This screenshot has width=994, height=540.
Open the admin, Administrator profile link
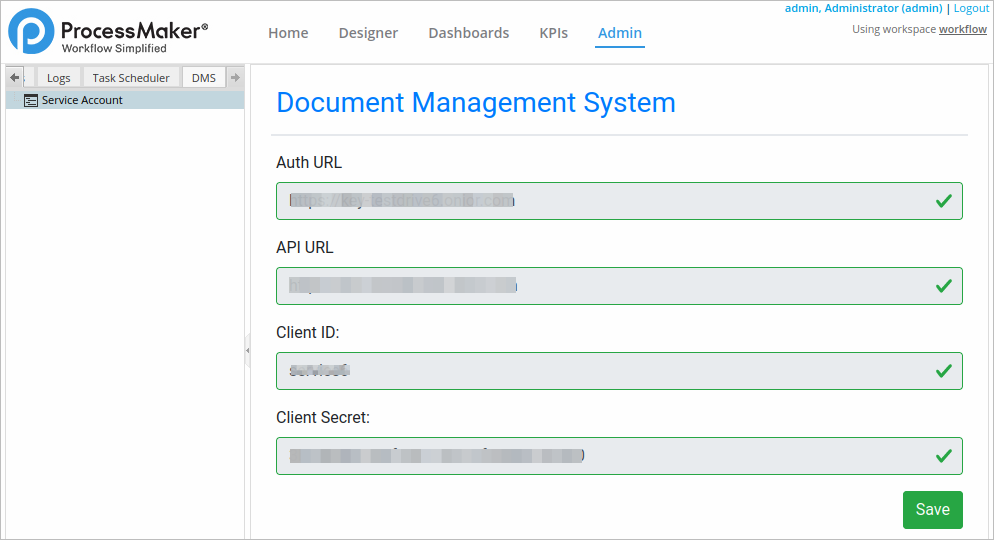tap(863, 8)
